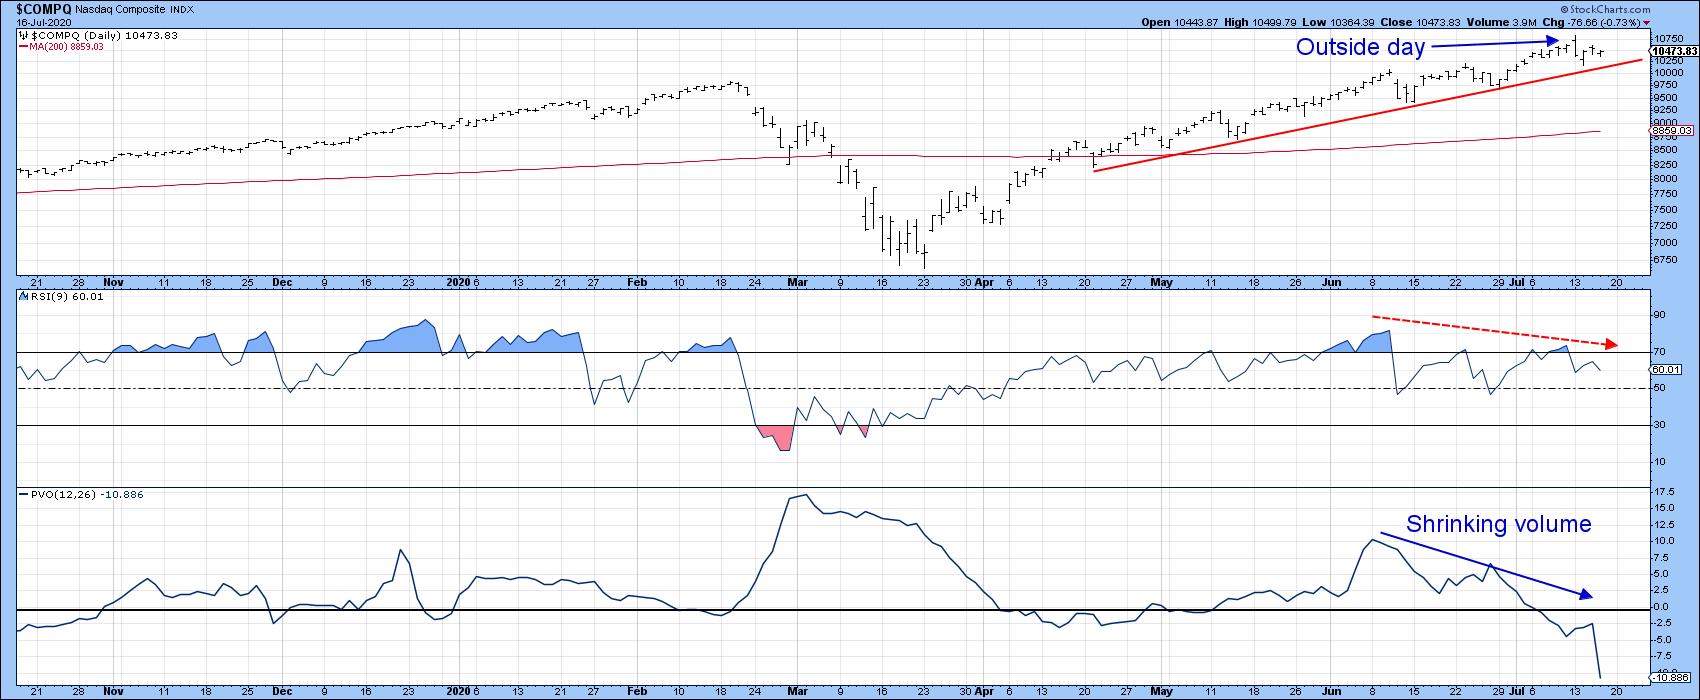Click the -10.886 PVO value axis label
Viewport: 1700px width, 700px height.
[1672, 677]
